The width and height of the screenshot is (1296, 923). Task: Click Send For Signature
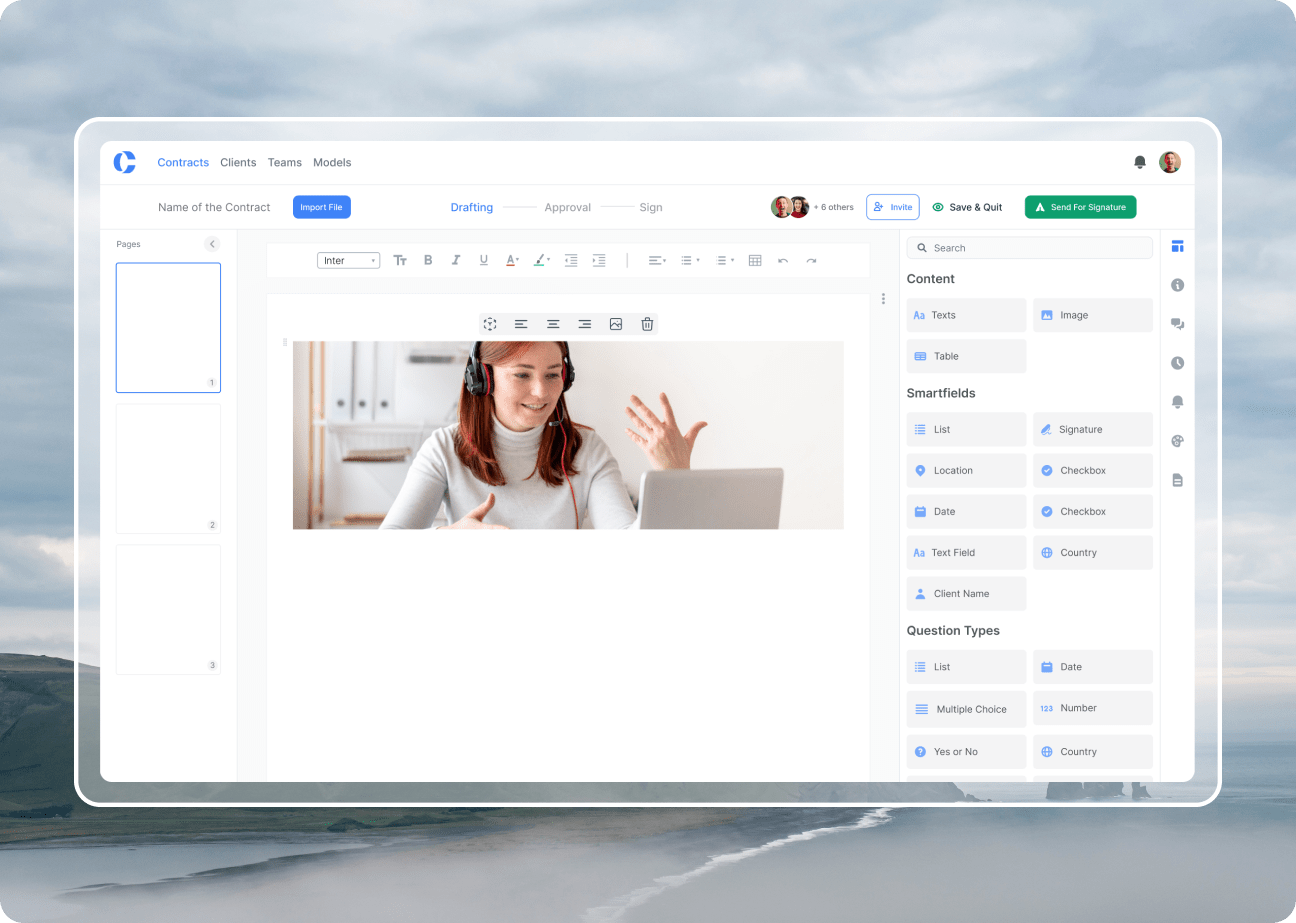pyautogui.click(x=1080, y=207)
